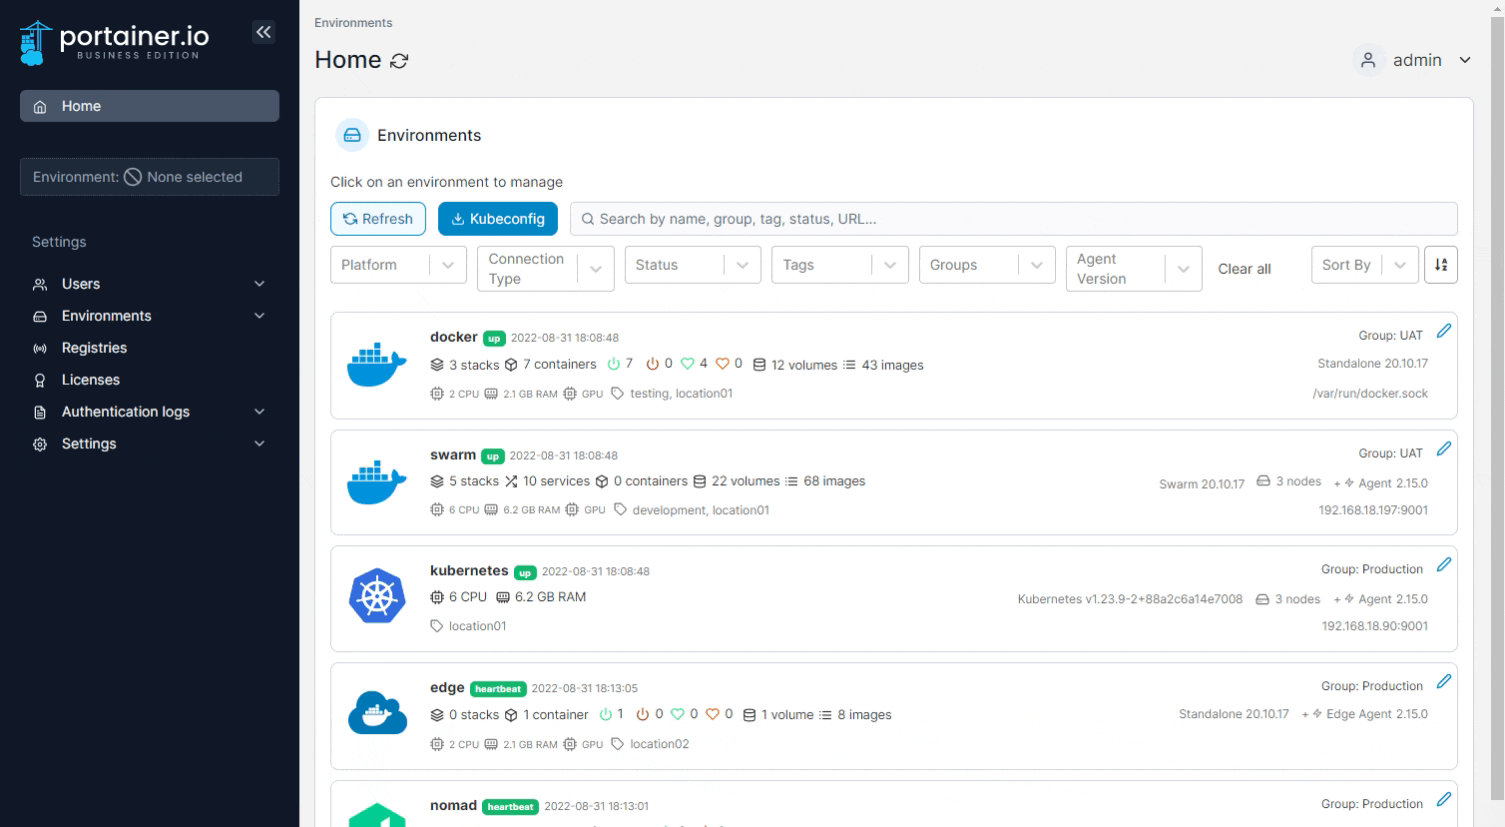The width and height of the screenshot is (1505, 827).
Task: Click the whale icon for swarm environment
Action: pyautogui.click(x=377, y=482)
